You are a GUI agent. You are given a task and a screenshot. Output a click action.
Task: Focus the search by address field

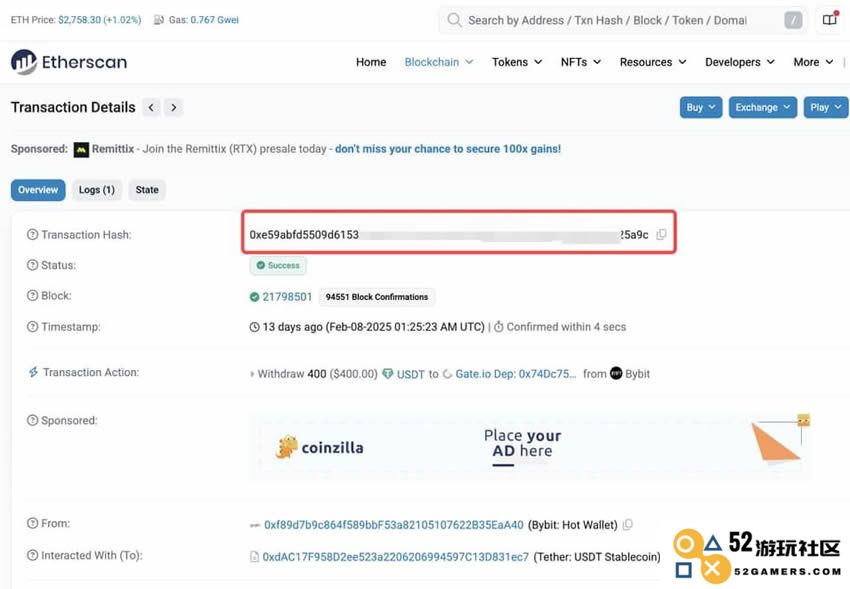pos(622,21)
